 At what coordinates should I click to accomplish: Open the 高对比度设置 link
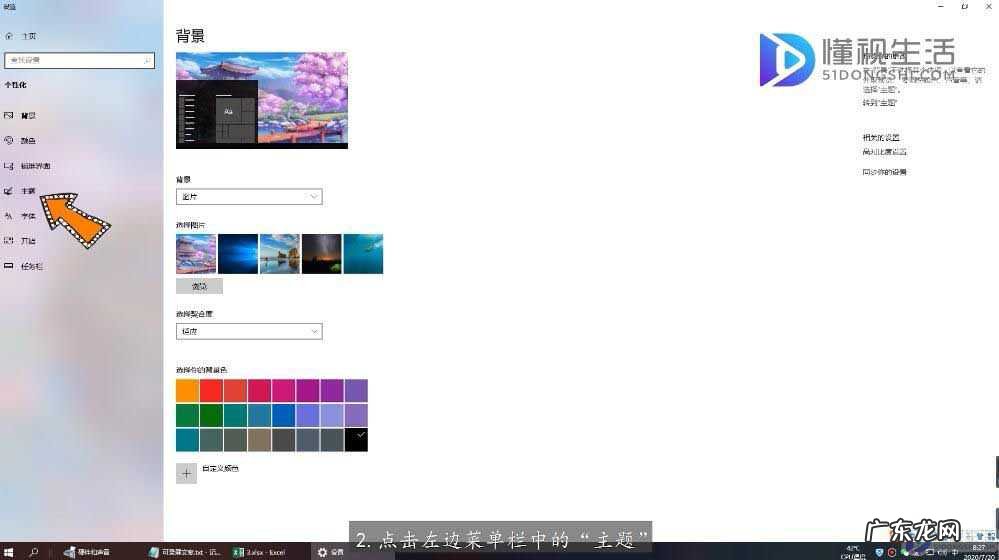point(885,152)
